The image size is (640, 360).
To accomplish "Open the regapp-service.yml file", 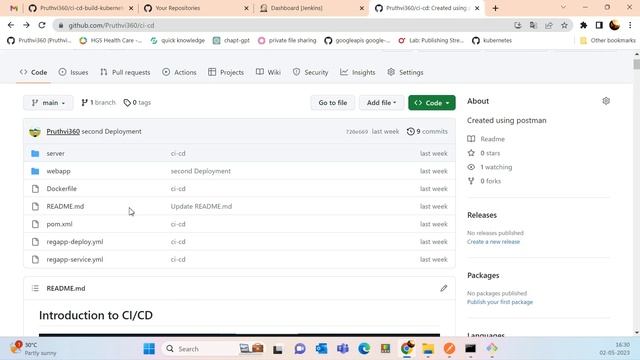I will (x=75, y=260).
